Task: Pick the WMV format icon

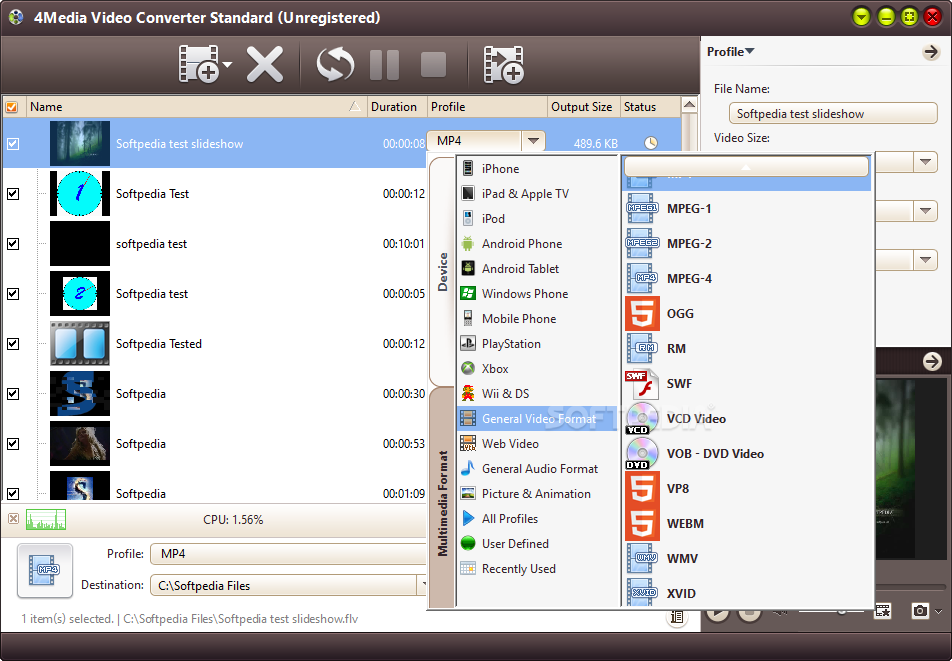Action: (x=642, y=558)
